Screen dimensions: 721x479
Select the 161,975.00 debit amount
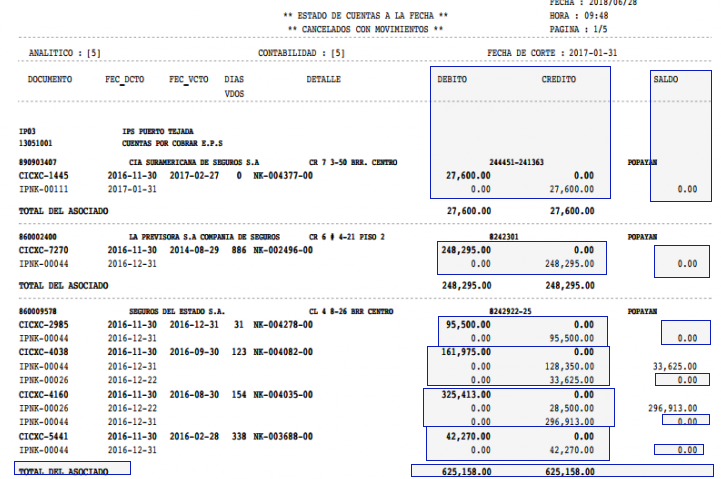pos(466,353)
